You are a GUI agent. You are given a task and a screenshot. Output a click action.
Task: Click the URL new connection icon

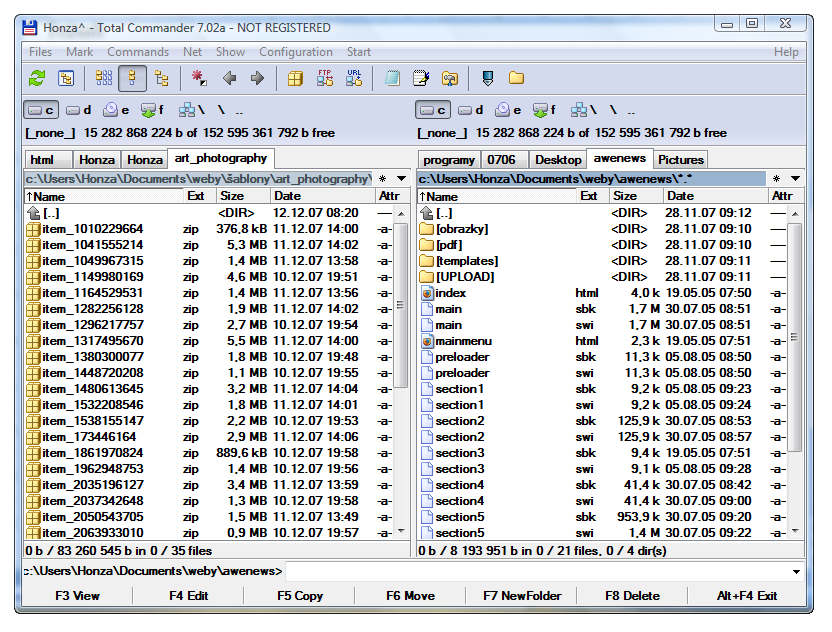[x=354, y=78]
